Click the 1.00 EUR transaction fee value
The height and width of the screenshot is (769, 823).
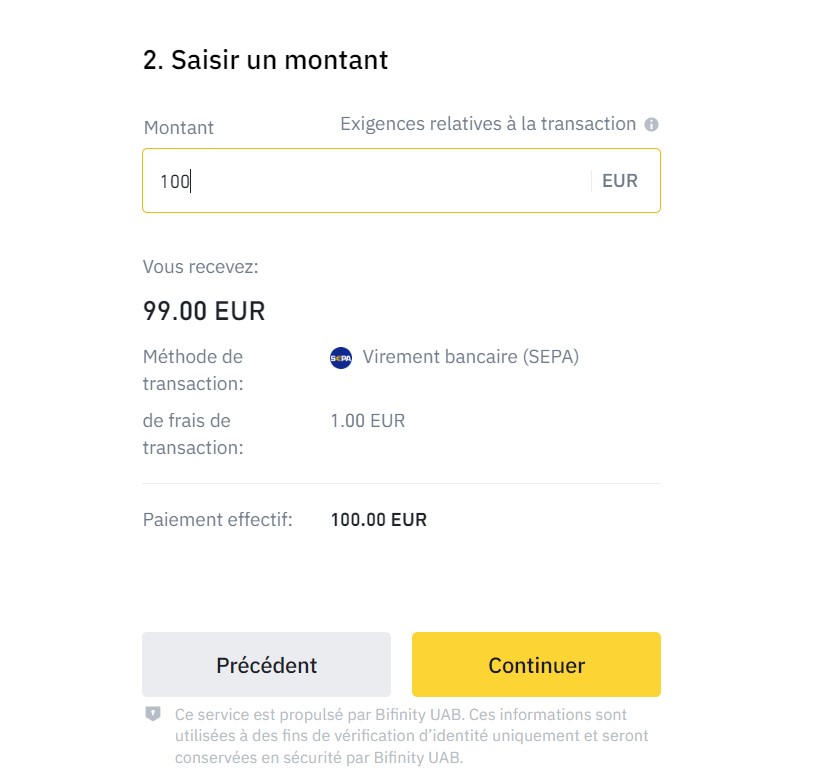coord(368,420)
